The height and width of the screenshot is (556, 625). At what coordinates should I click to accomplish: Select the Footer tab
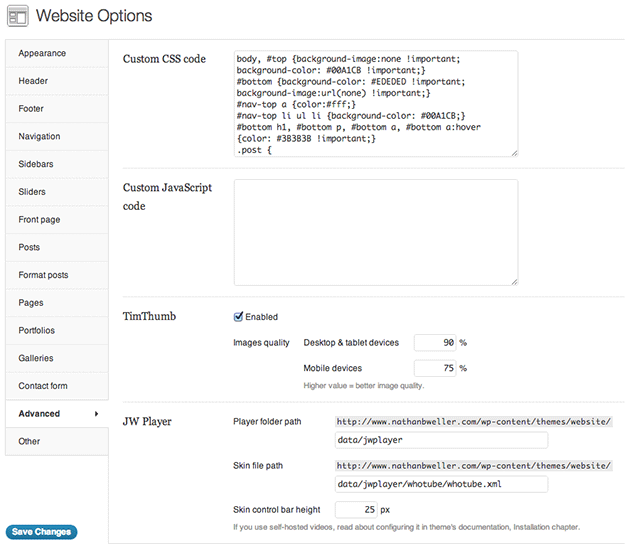coord(31,108)
